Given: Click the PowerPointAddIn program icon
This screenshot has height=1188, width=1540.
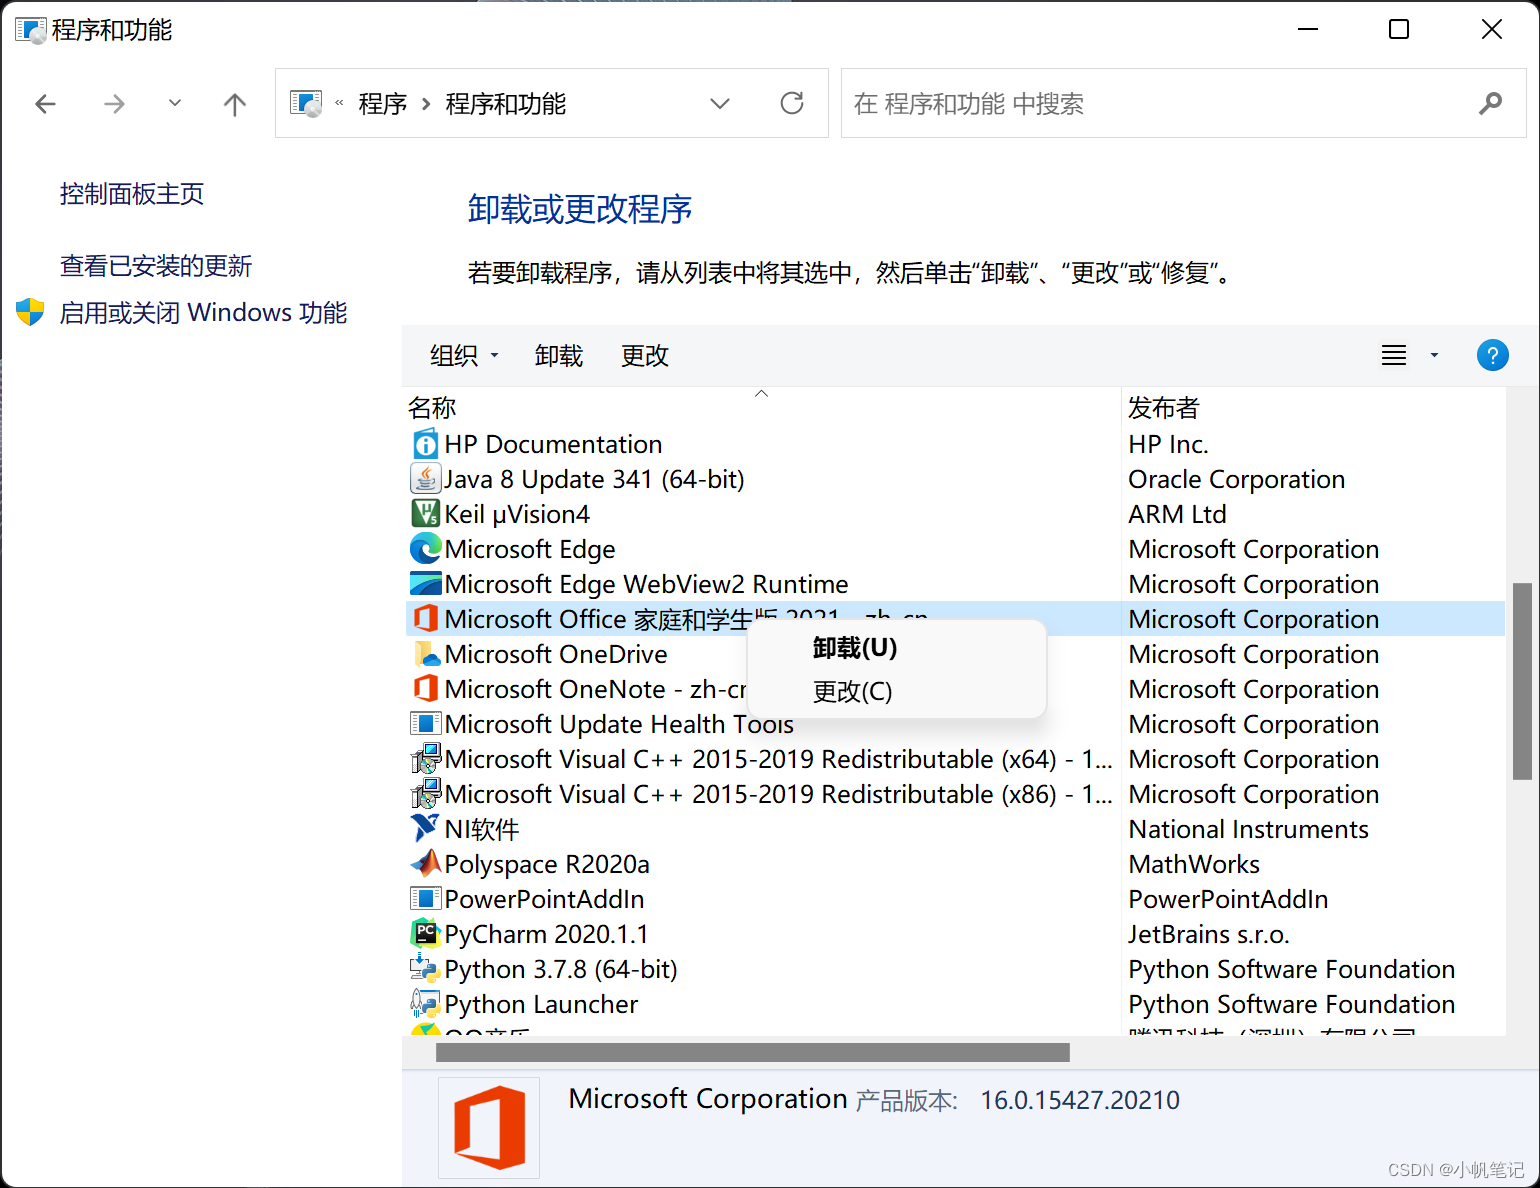Looking at the screenshot, I should [426, 899].
